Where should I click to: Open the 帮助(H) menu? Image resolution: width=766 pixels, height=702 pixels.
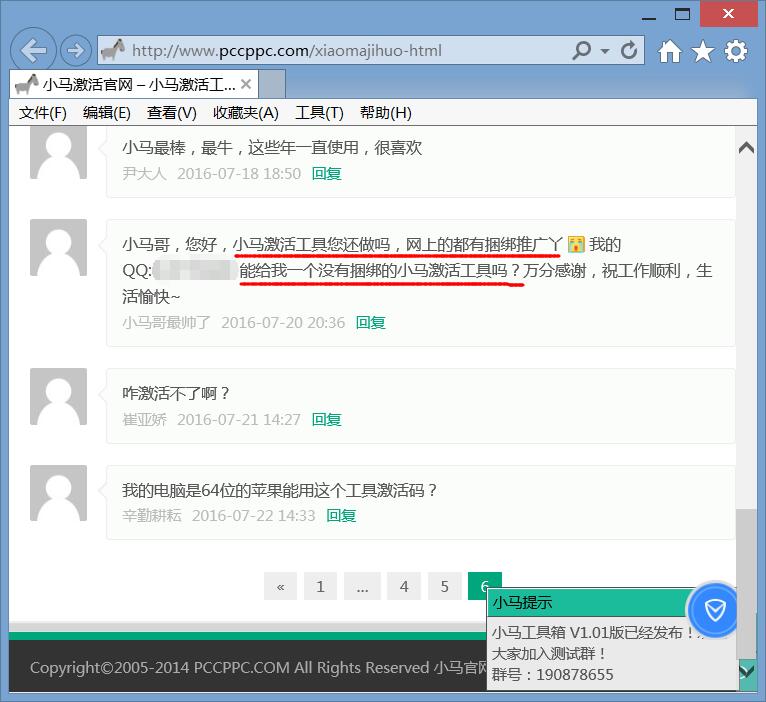(385, 113)
